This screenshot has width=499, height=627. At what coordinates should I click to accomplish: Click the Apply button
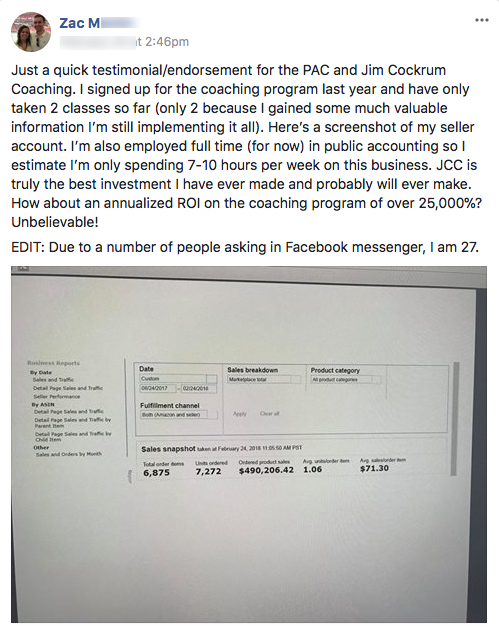tap(240, 413)
